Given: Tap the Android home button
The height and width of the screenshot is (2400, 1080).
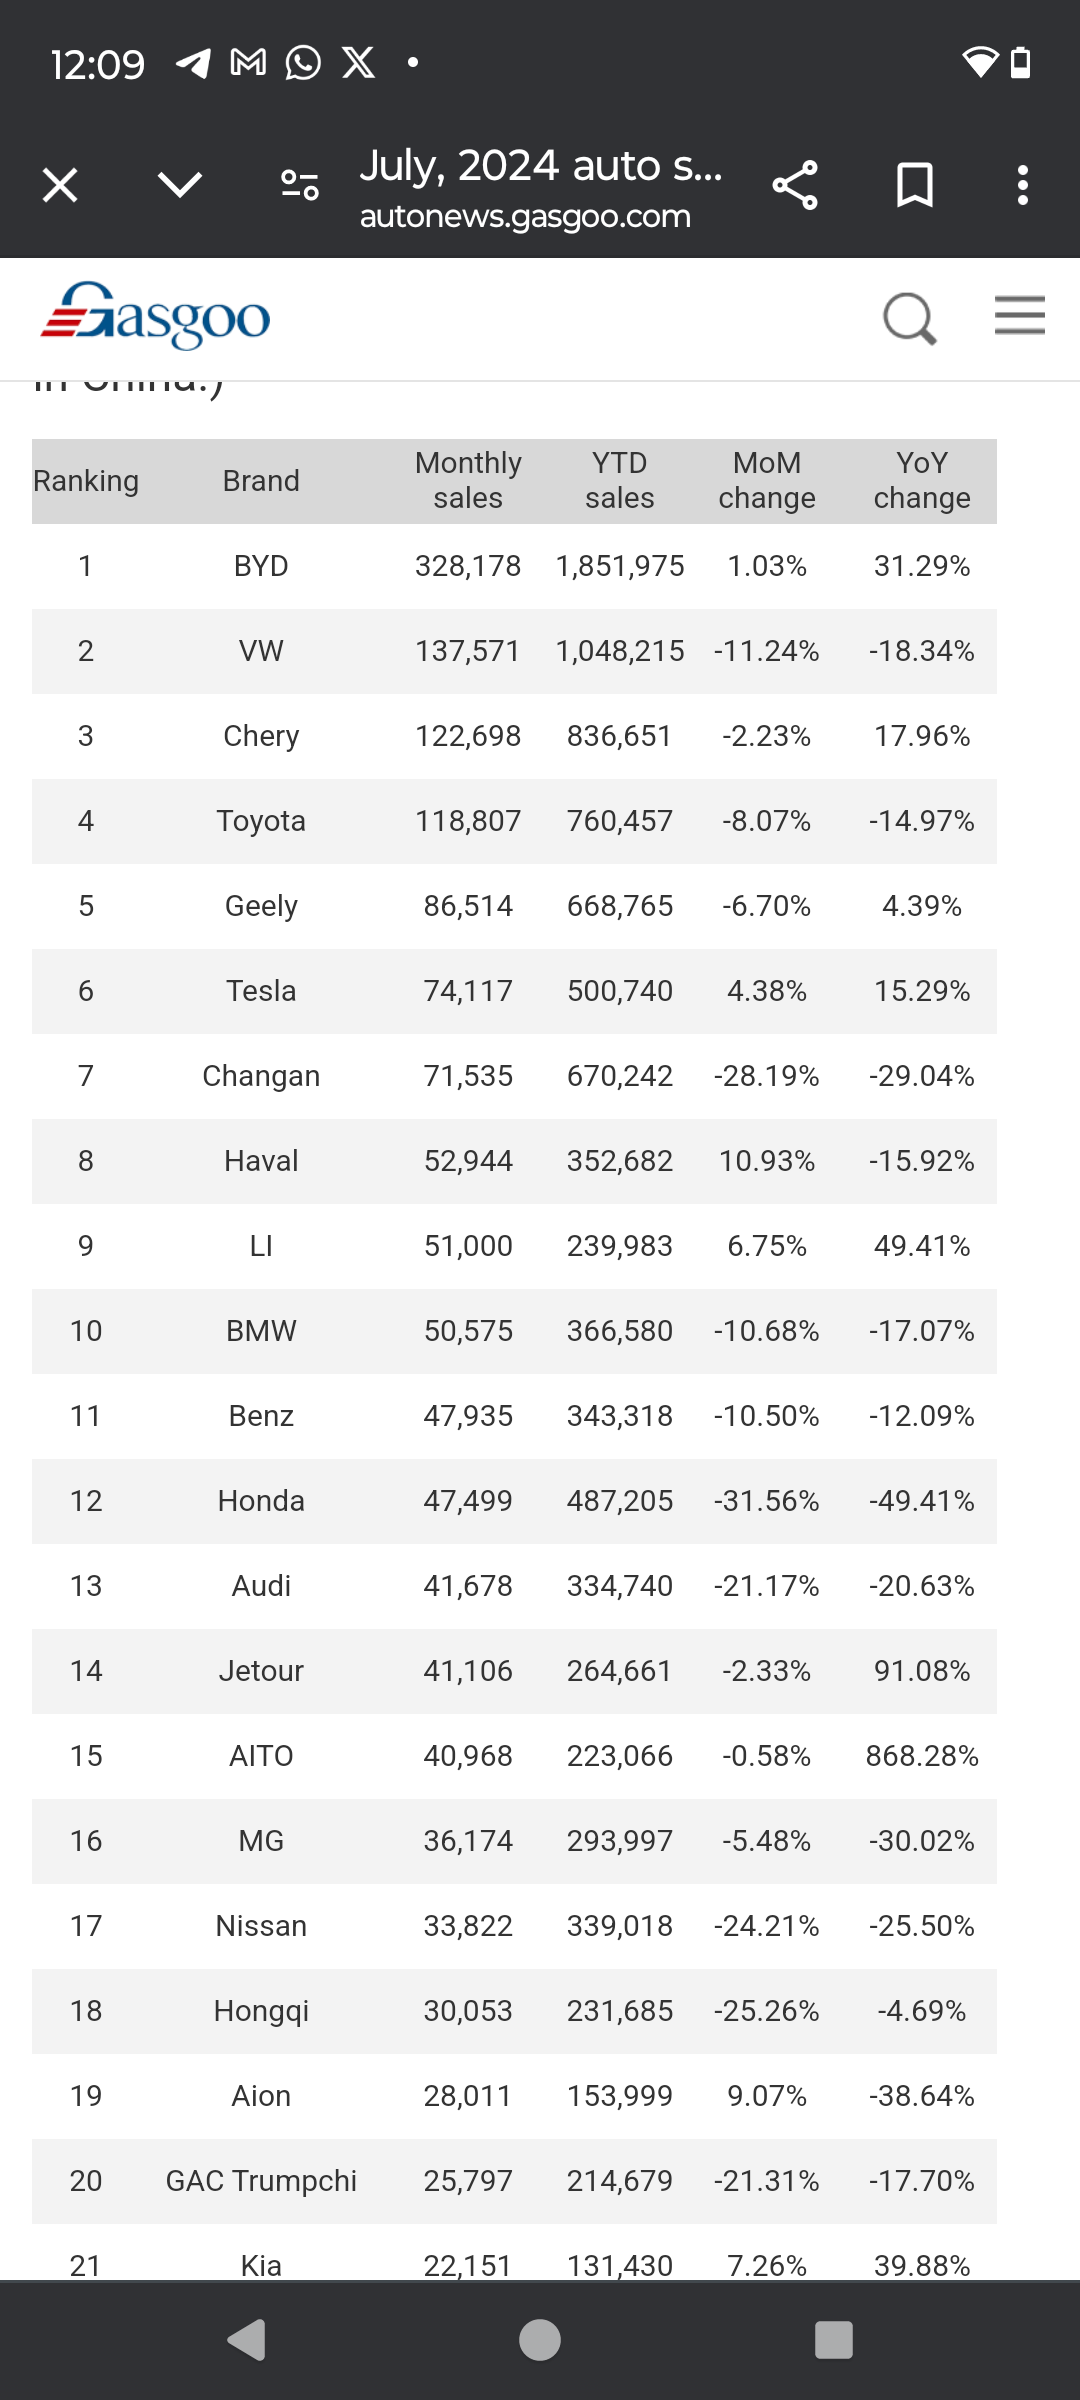Looking at the screenshot, I should 540,2340.
